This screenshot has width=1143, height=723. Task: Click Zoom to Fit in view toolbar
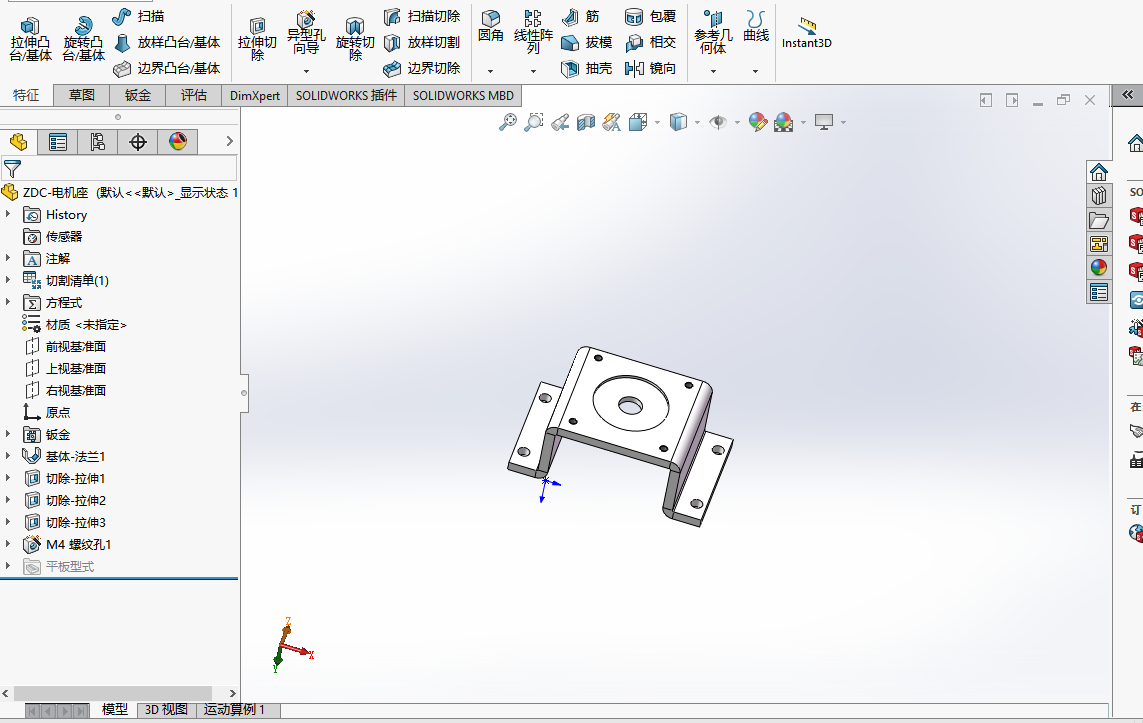point(507,122)
